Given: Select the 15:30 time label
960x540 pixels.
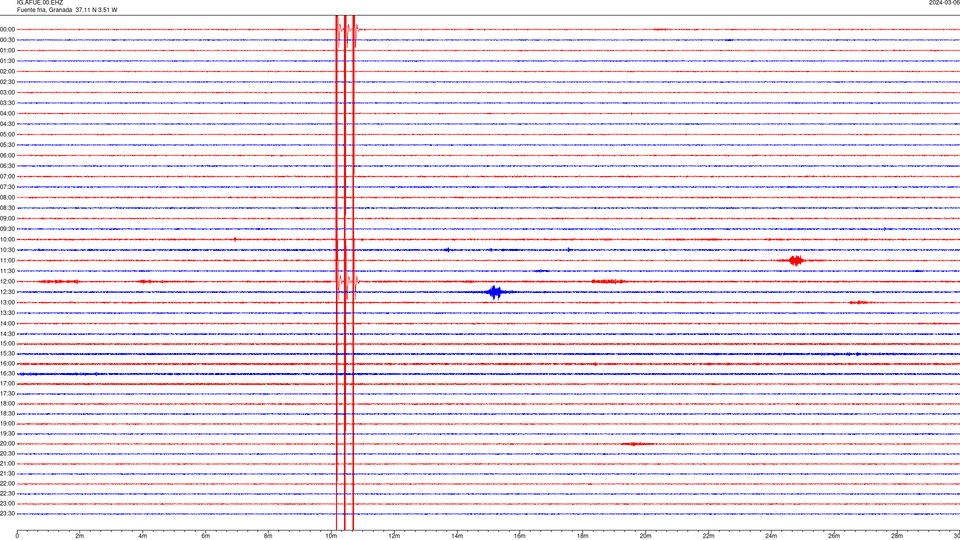Looking at the screenshot, I should coord(7,354).
